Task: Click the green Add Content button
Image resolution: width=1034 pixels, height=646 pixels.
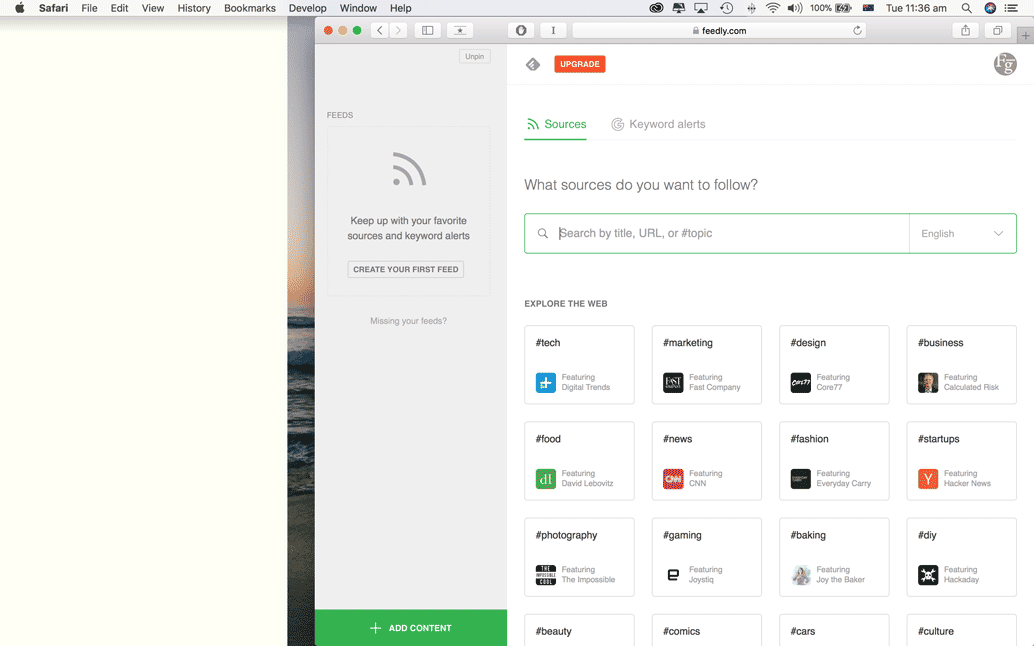Action: [x=411, y=628]
